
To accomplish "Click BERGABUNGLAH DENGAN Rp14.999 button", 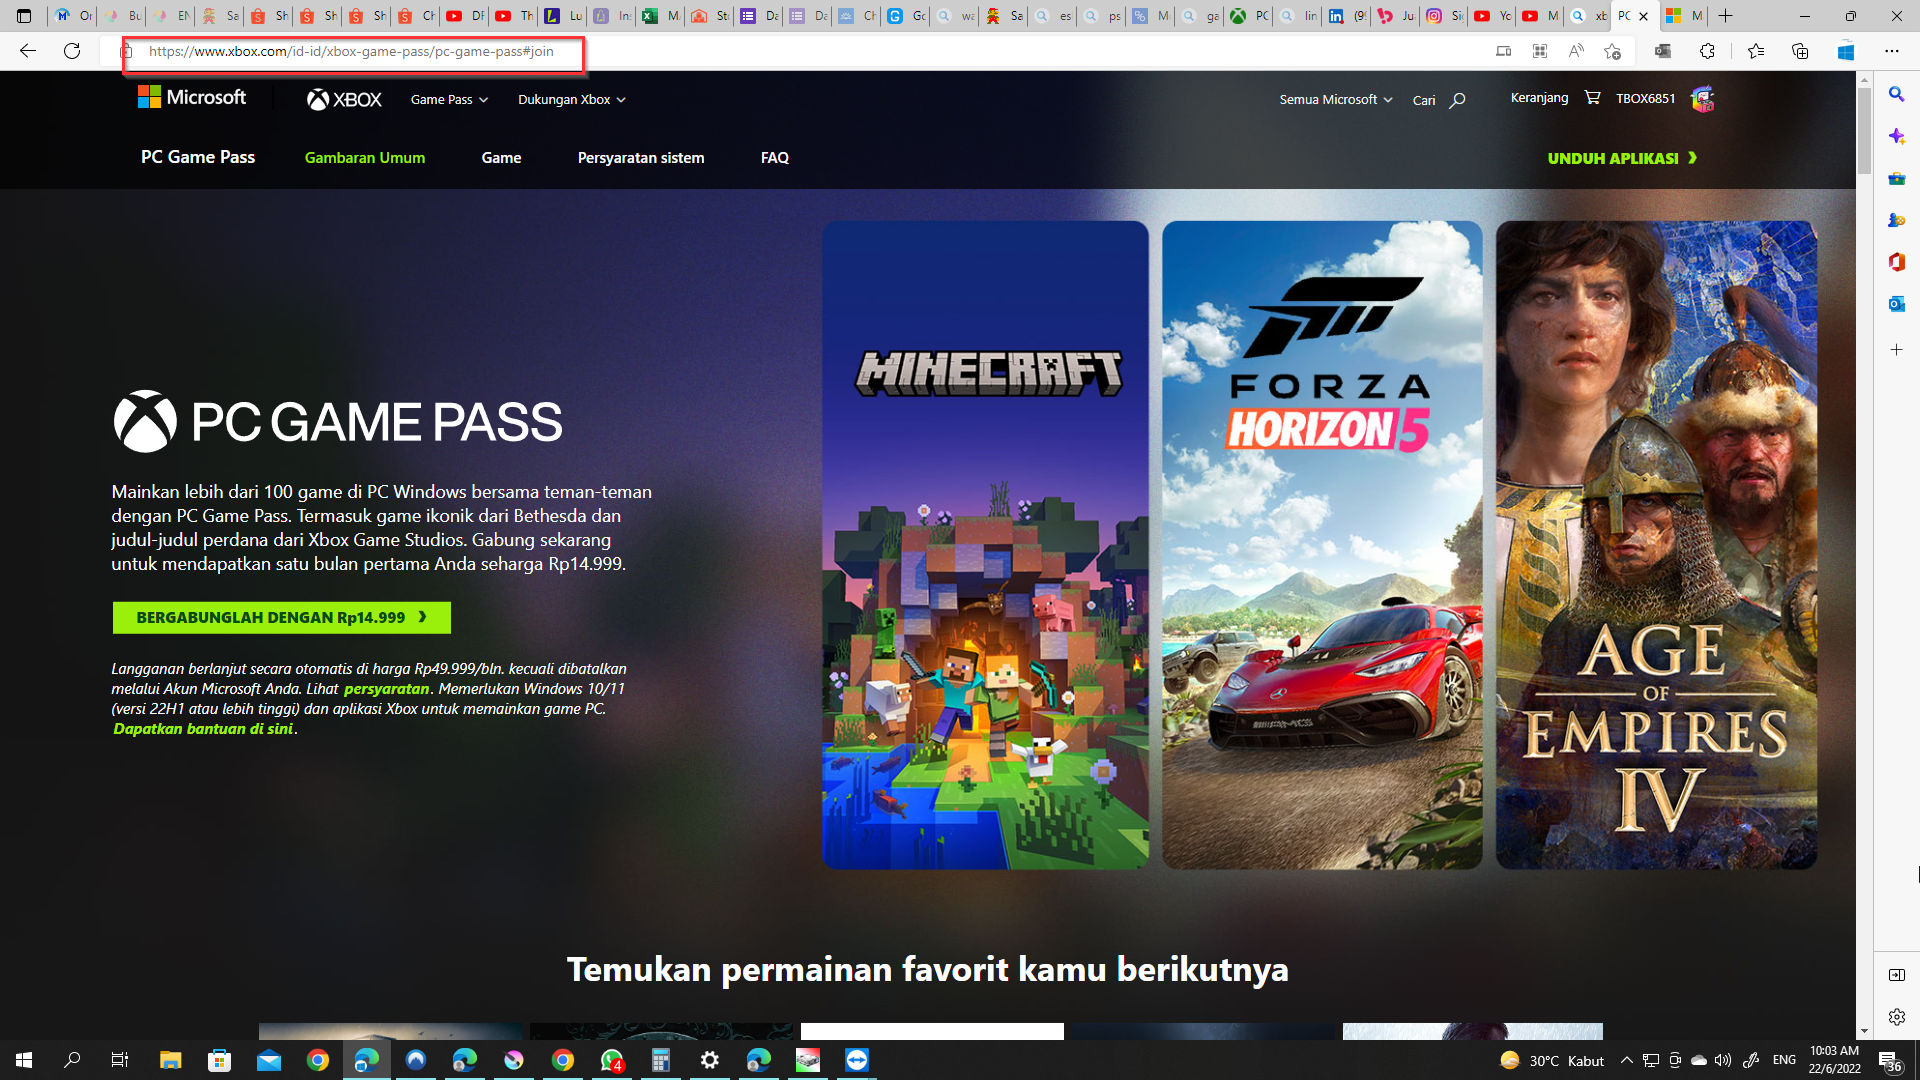I will coord(282,617).
